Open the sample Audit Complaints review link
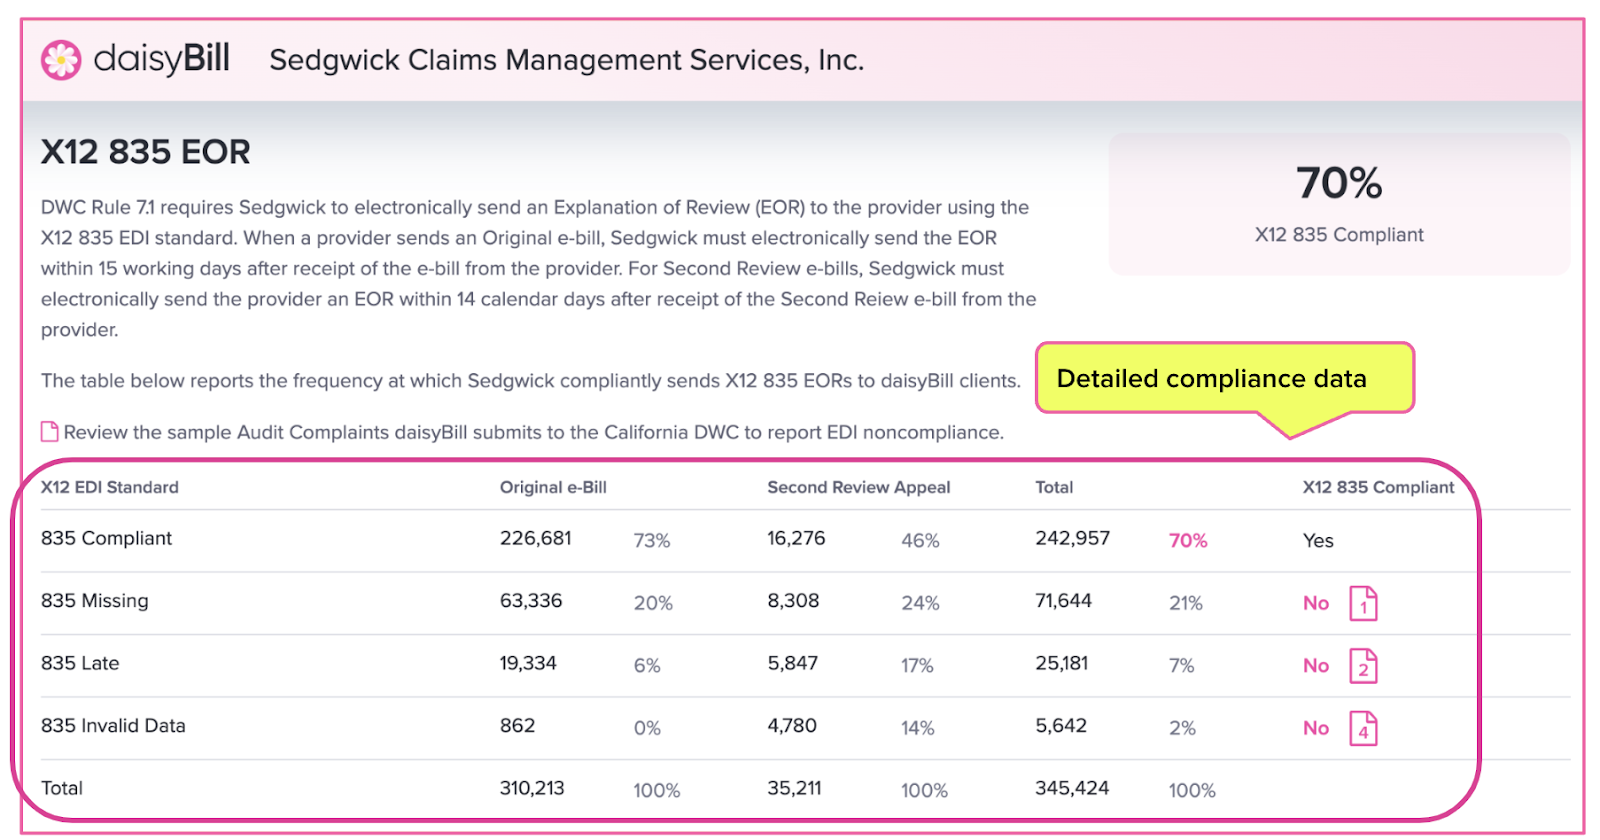Viewport: 1600px width, 840px height. click(533, 432)
